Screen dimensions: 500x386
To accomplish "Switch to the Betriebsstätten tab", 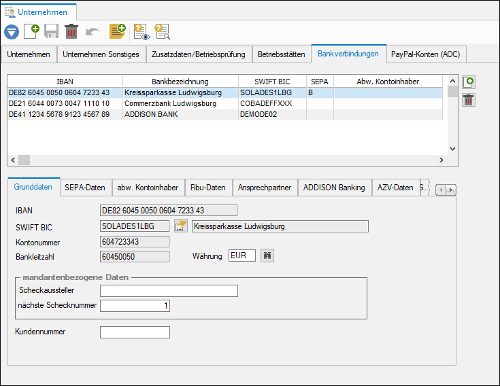I will tap(281, 54).
